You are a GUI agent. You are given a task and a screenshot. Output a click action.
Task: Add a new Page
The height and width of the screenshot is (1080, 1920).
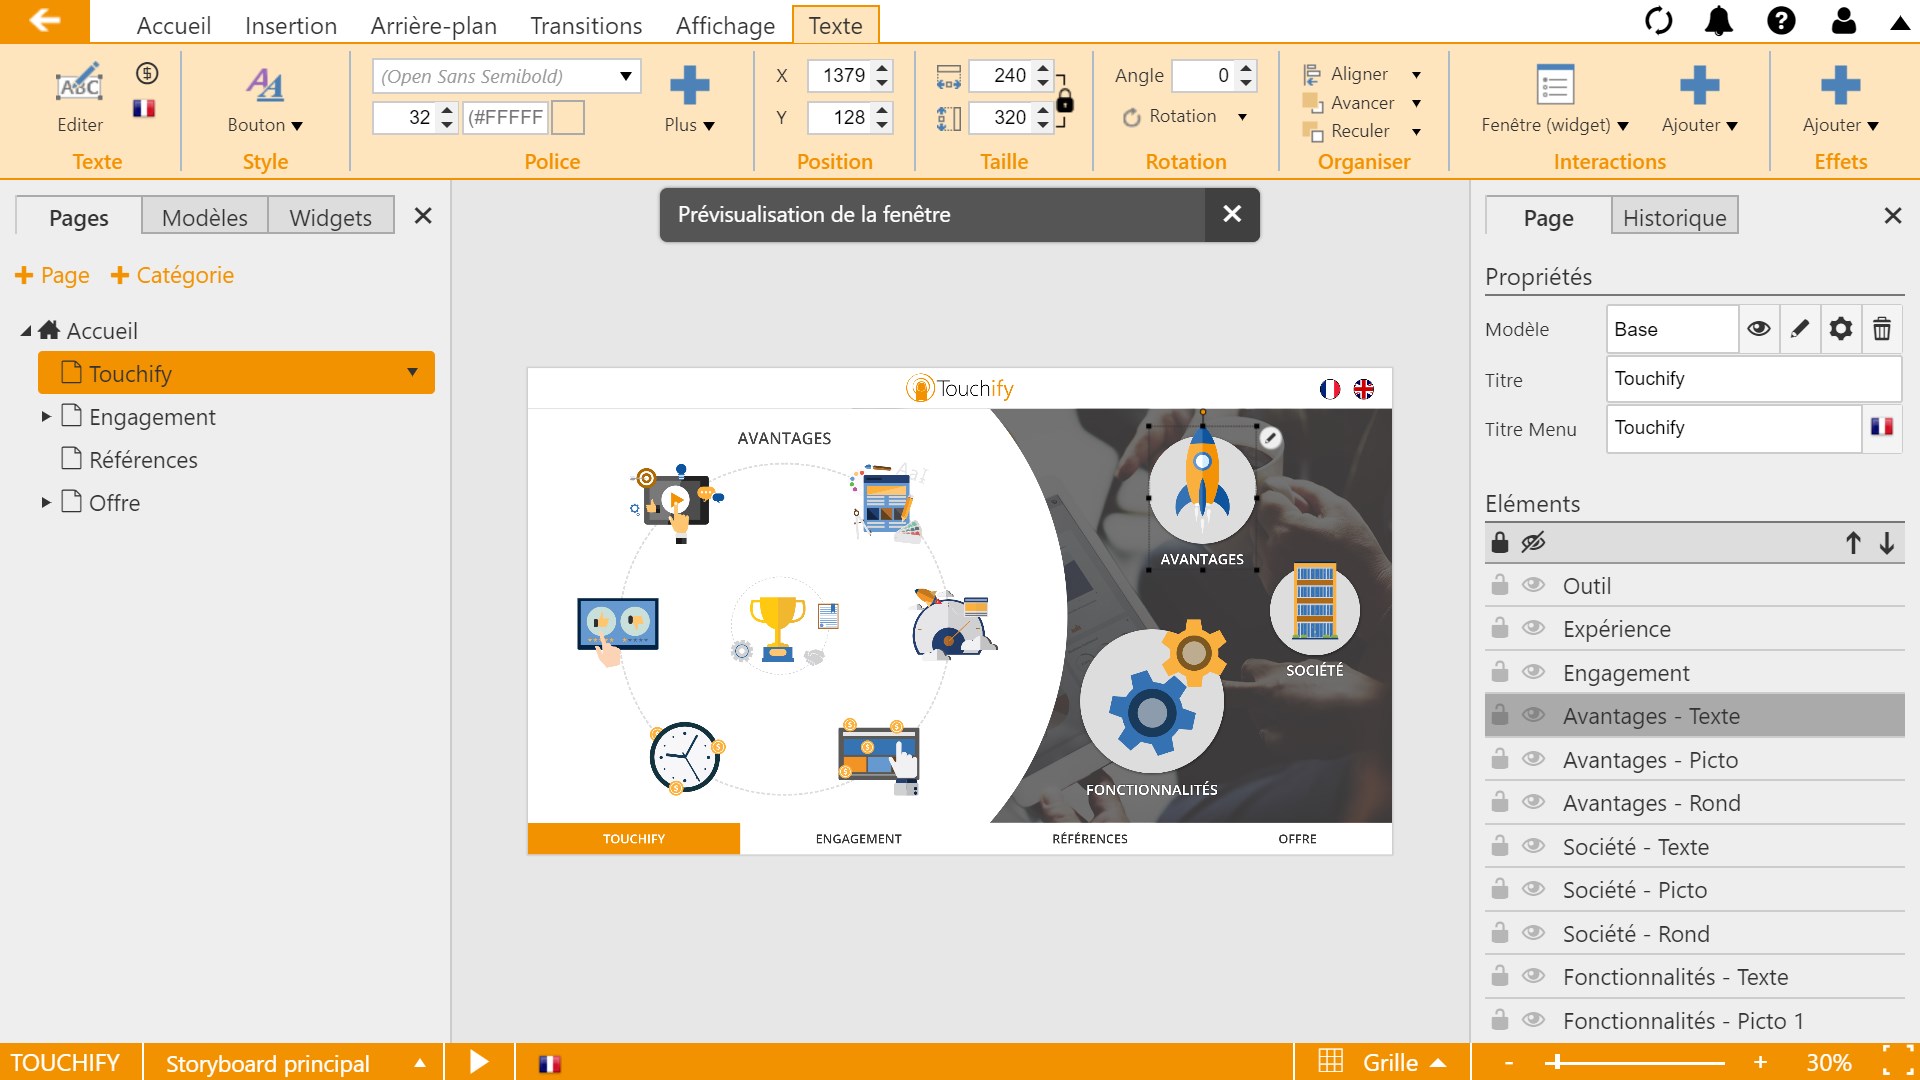(52, 275)
